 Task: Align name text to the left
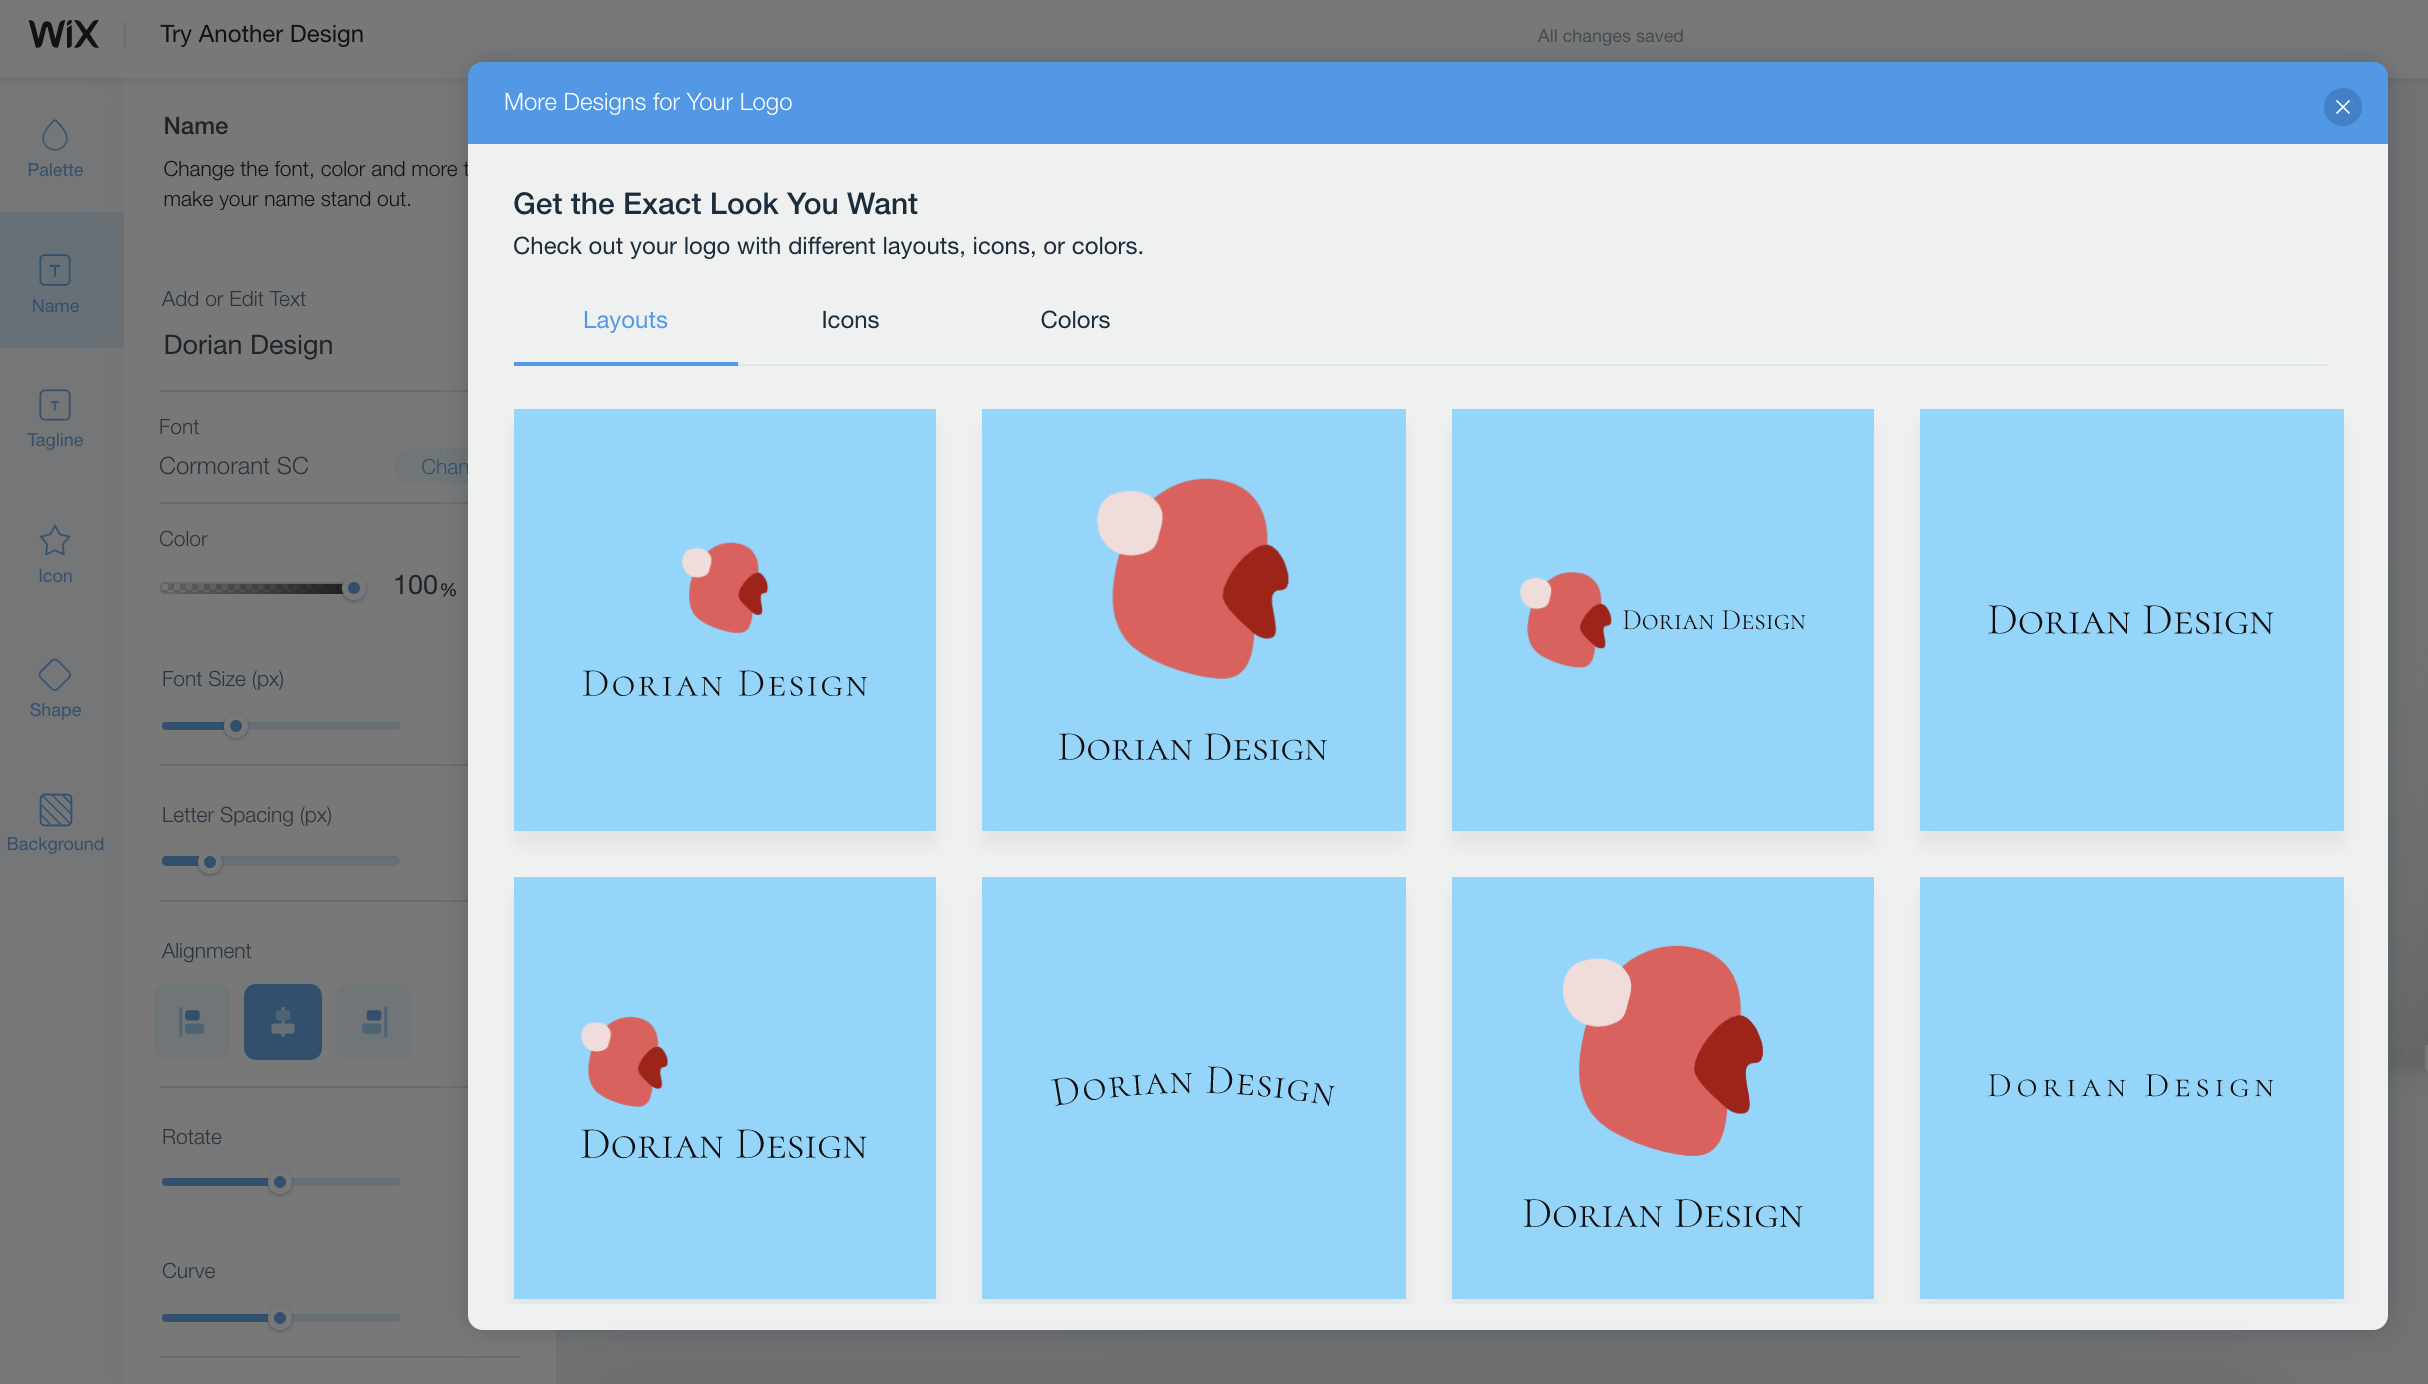pos(192,1021)
